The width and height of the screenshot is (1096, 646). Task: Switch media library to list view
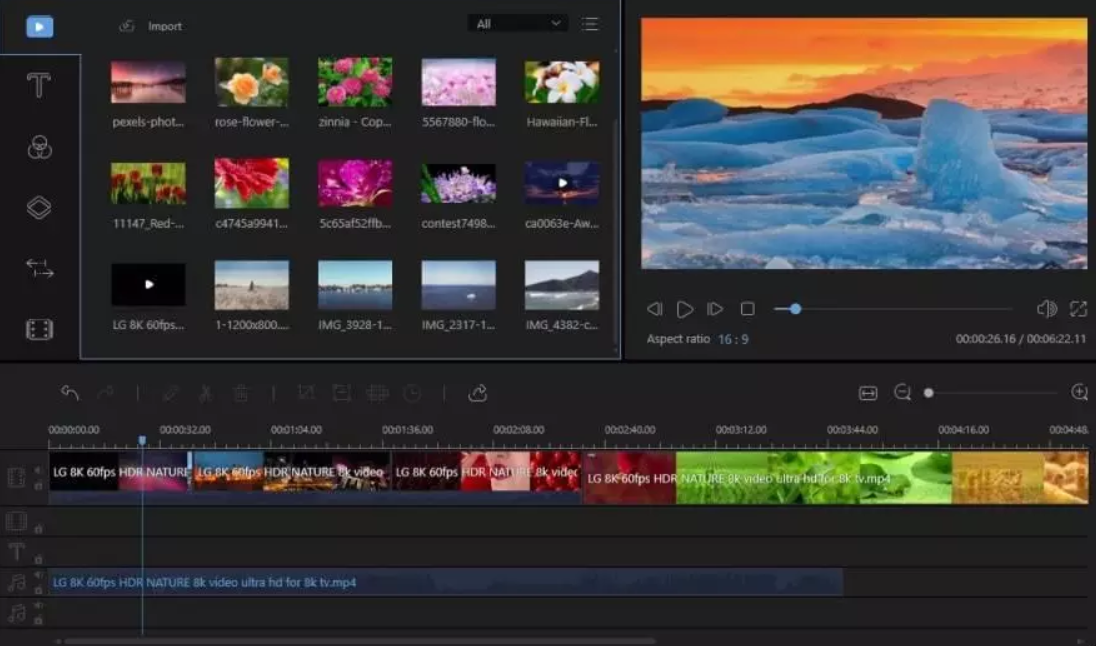(591, 24)
